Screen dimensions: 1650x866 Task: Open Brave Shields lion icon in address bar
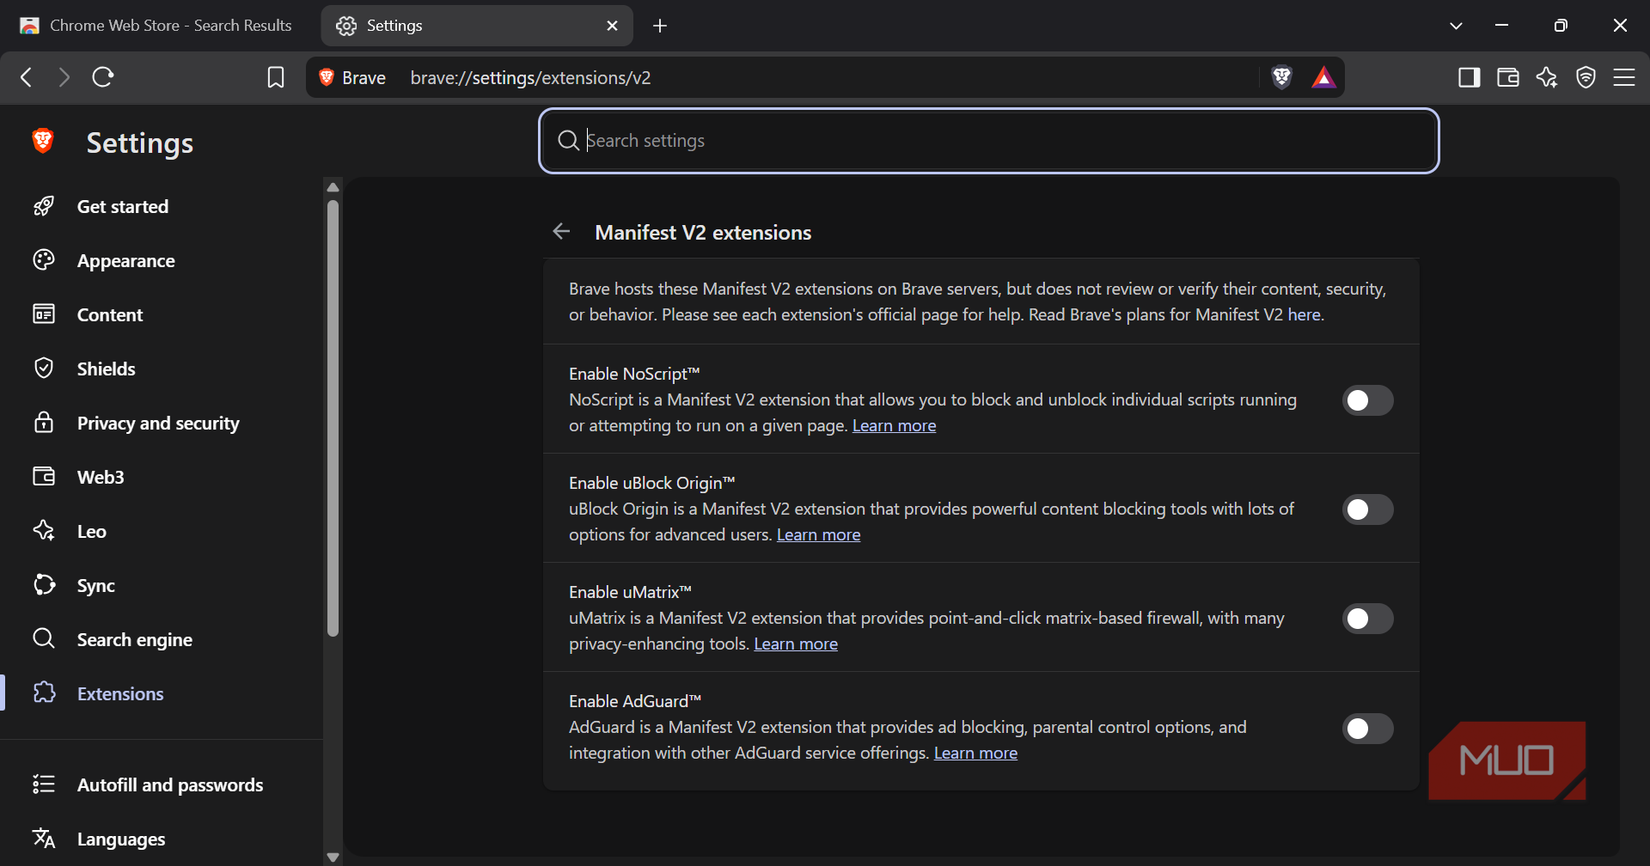coord(1282,77)
